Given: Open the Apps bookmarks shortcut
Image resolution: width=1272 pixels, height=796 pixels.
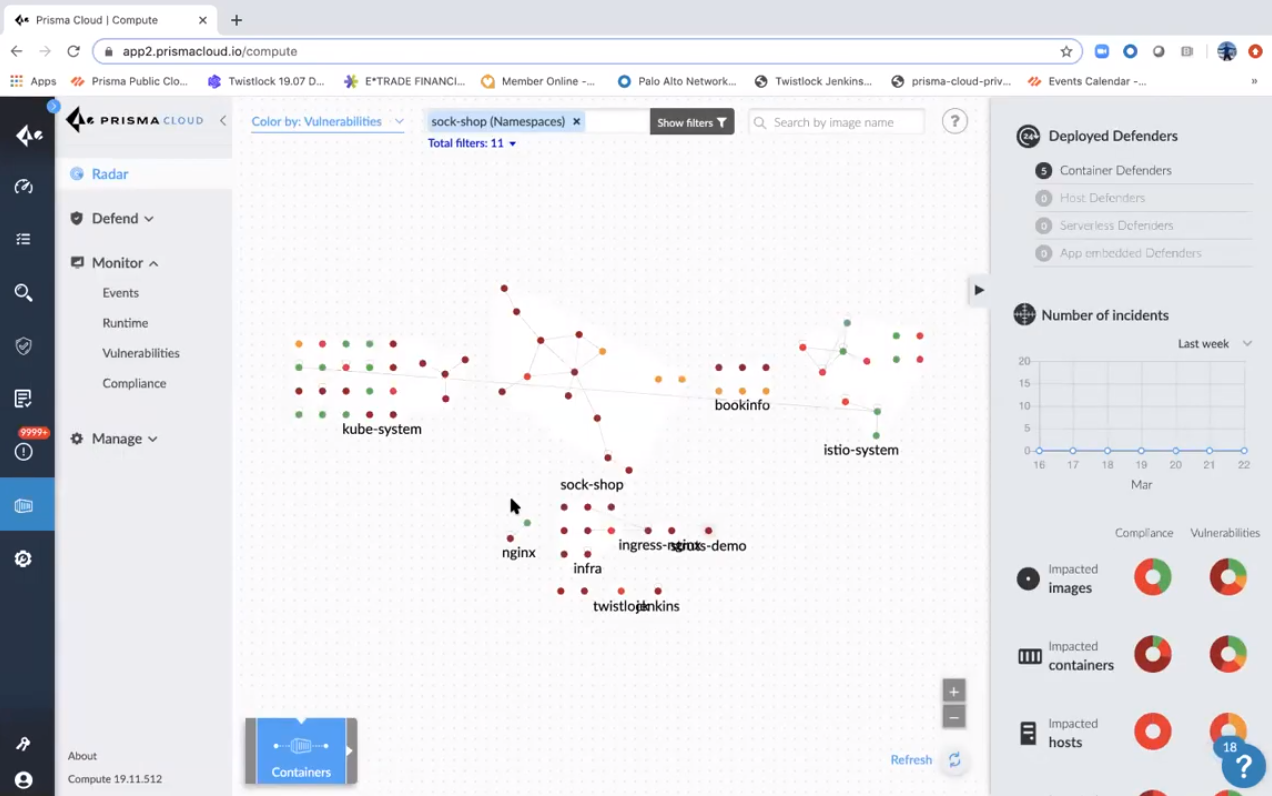Looking at the screenshot, I should click(33, 82).
